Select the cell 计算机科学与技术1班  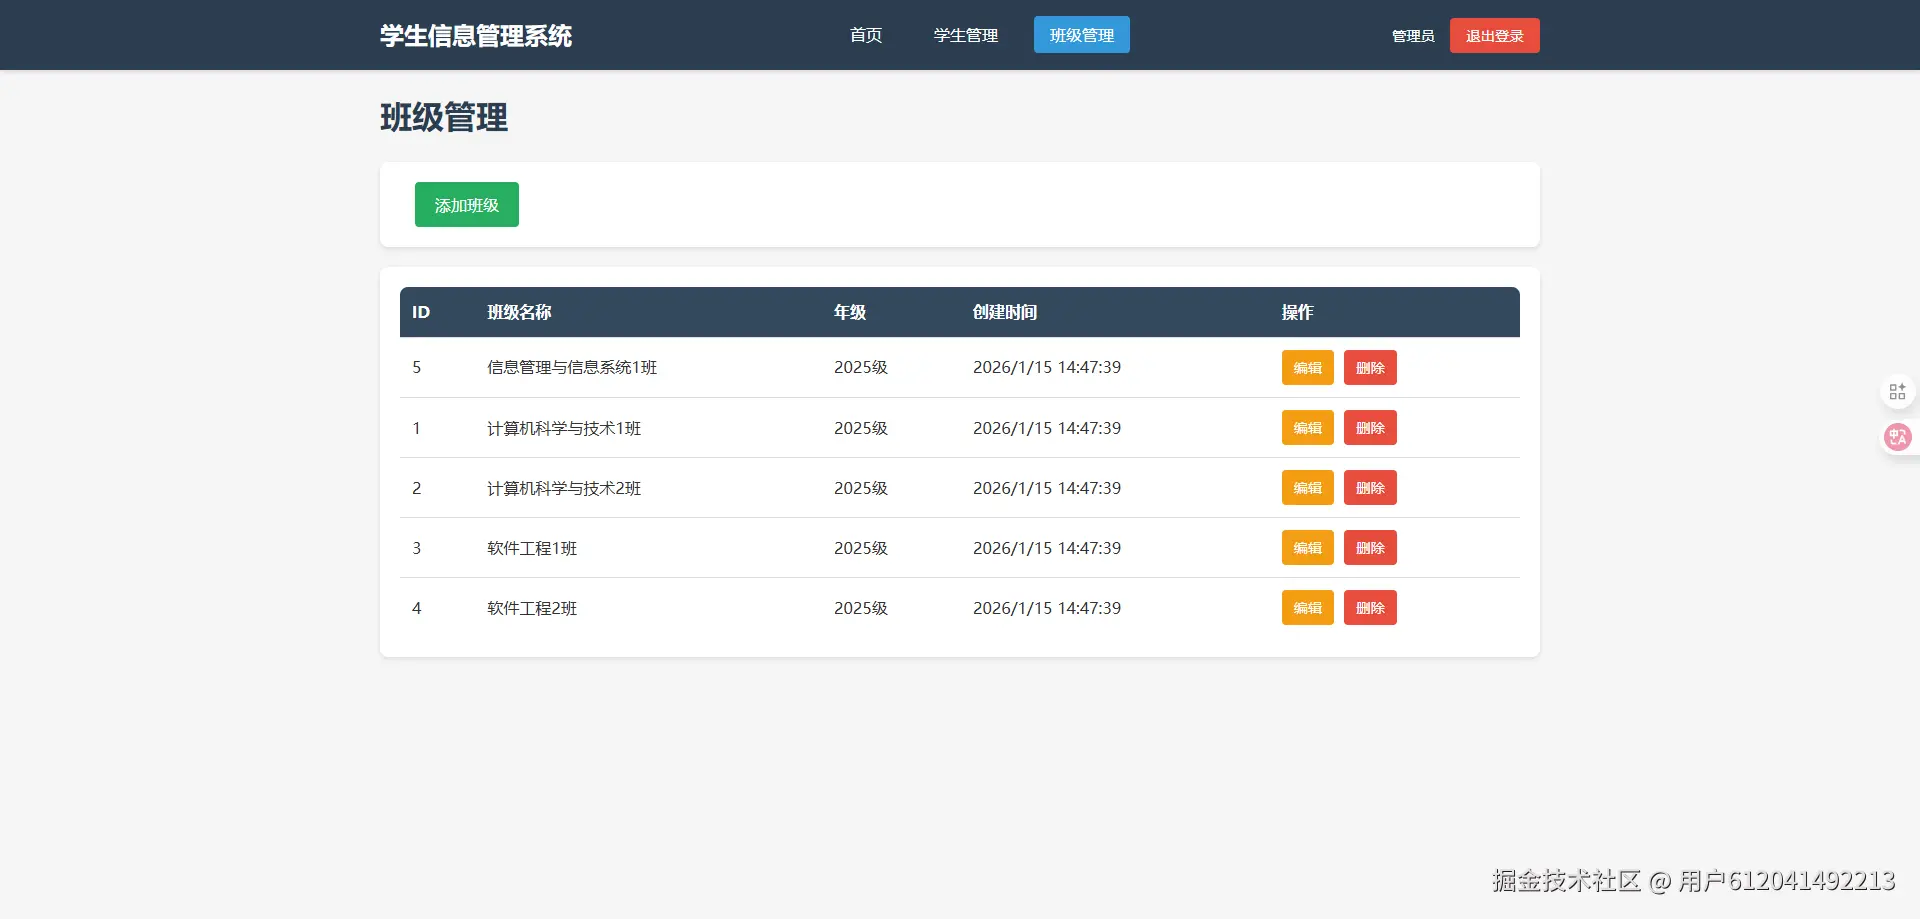(564, 428)
